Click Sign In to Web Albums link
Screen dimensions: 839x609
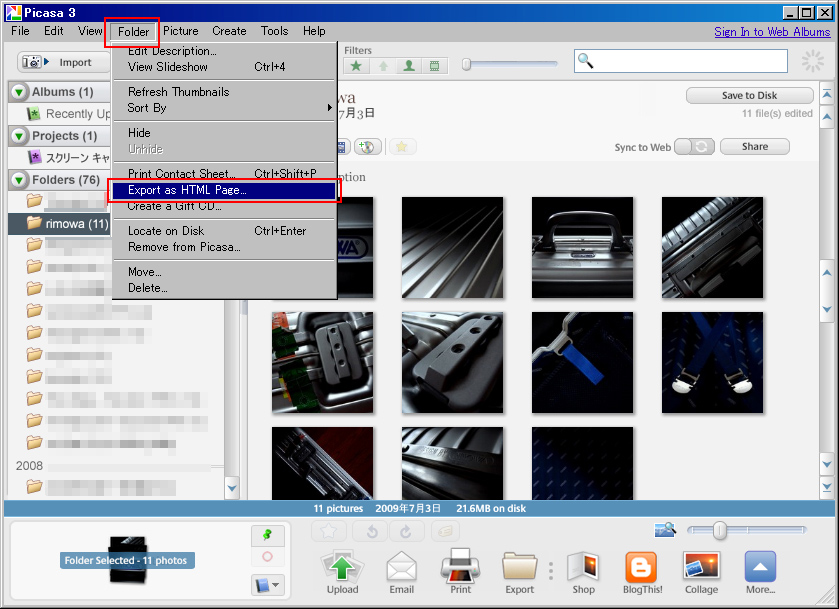click(x=772, y=32)
